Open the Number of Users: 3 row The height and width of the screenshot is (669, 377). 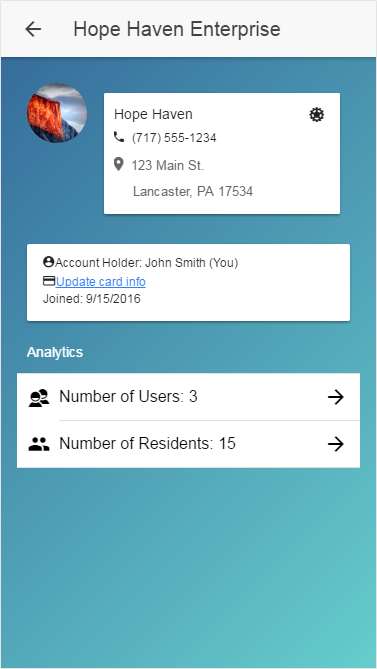click(x=188, y=397)
